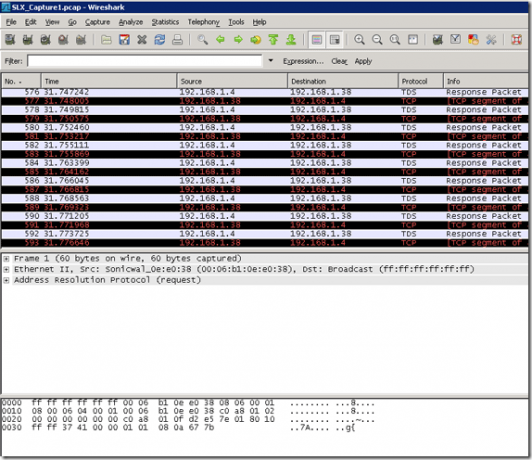Select packet 576 TDS Response row
This screenshot has width=532, height=460.
pyautogui.click(x=265, y=92)
